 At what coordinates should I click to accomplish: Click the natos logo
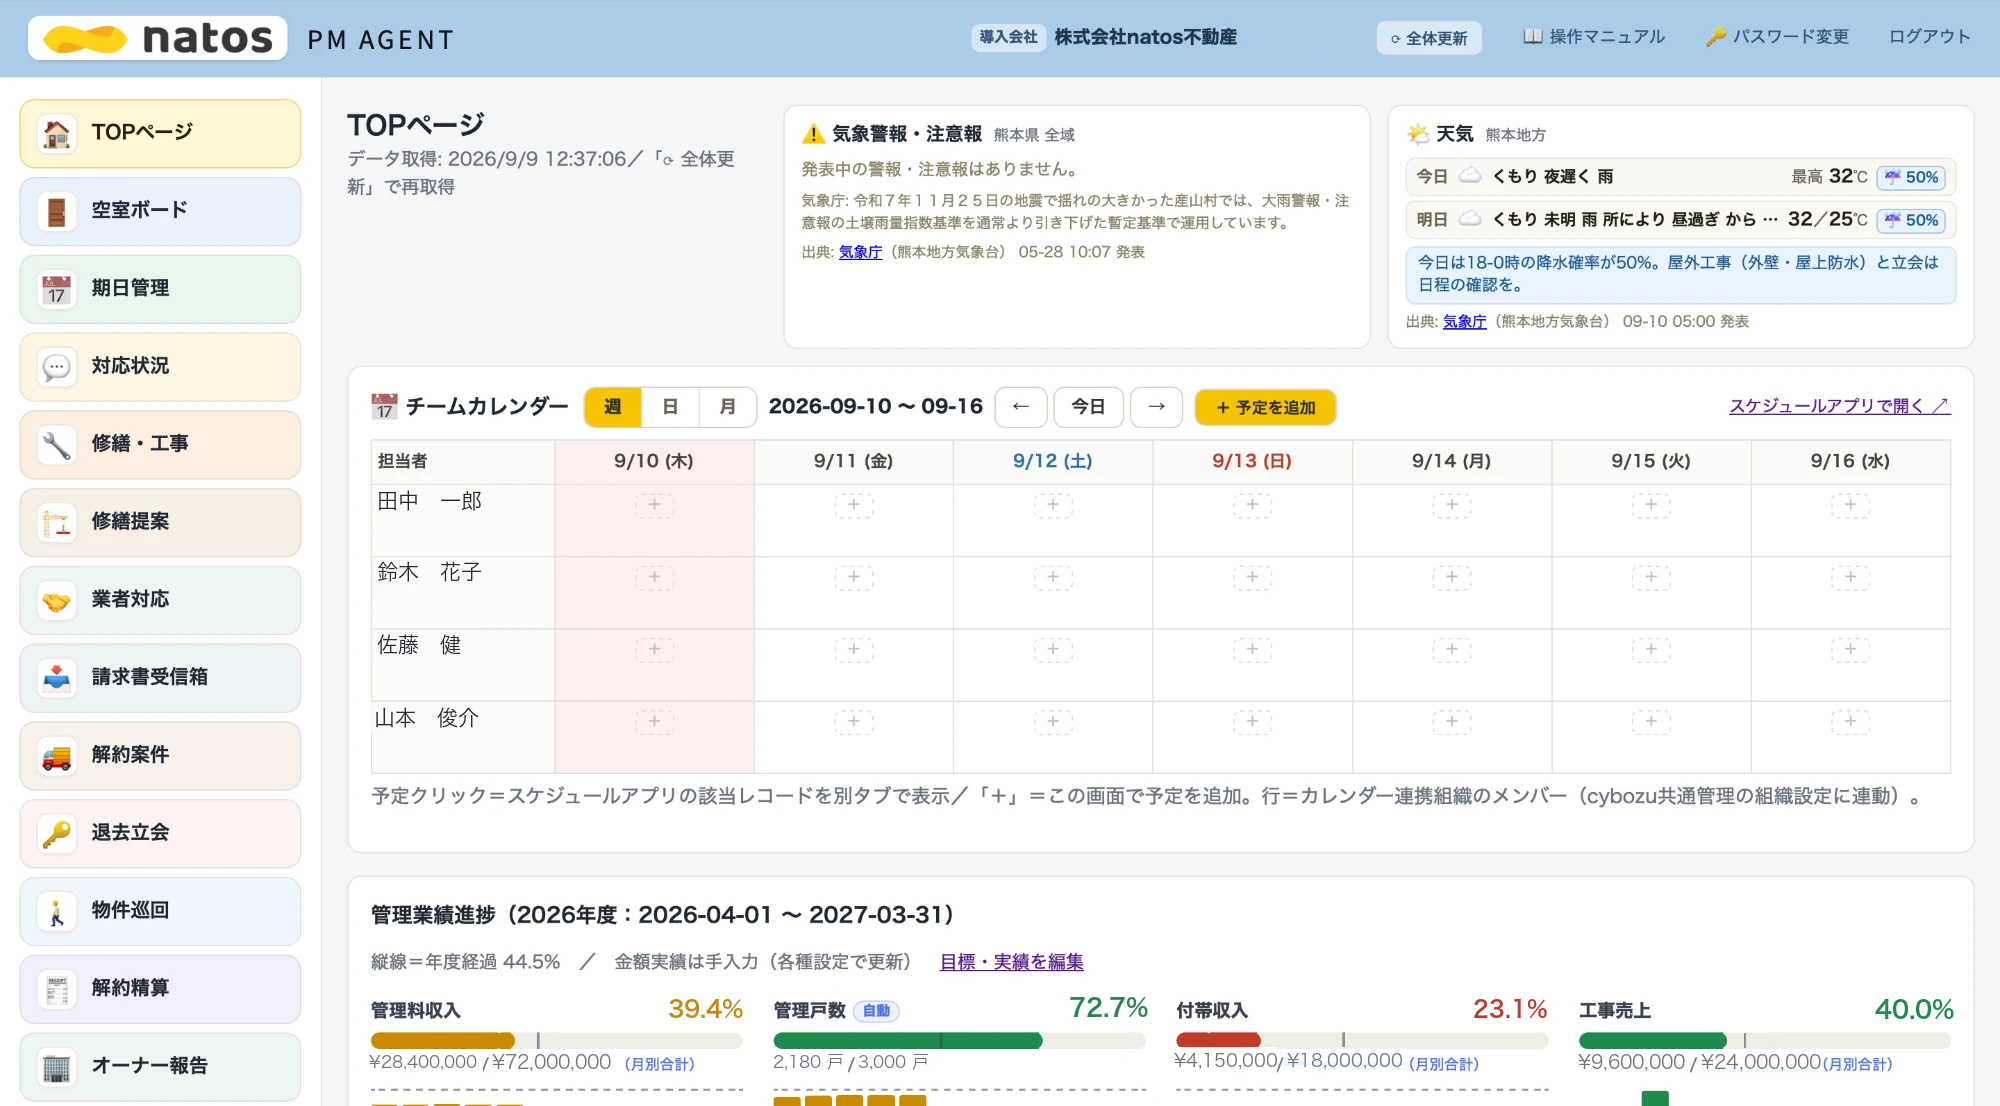pyautogui.click(x=158, y=38)
